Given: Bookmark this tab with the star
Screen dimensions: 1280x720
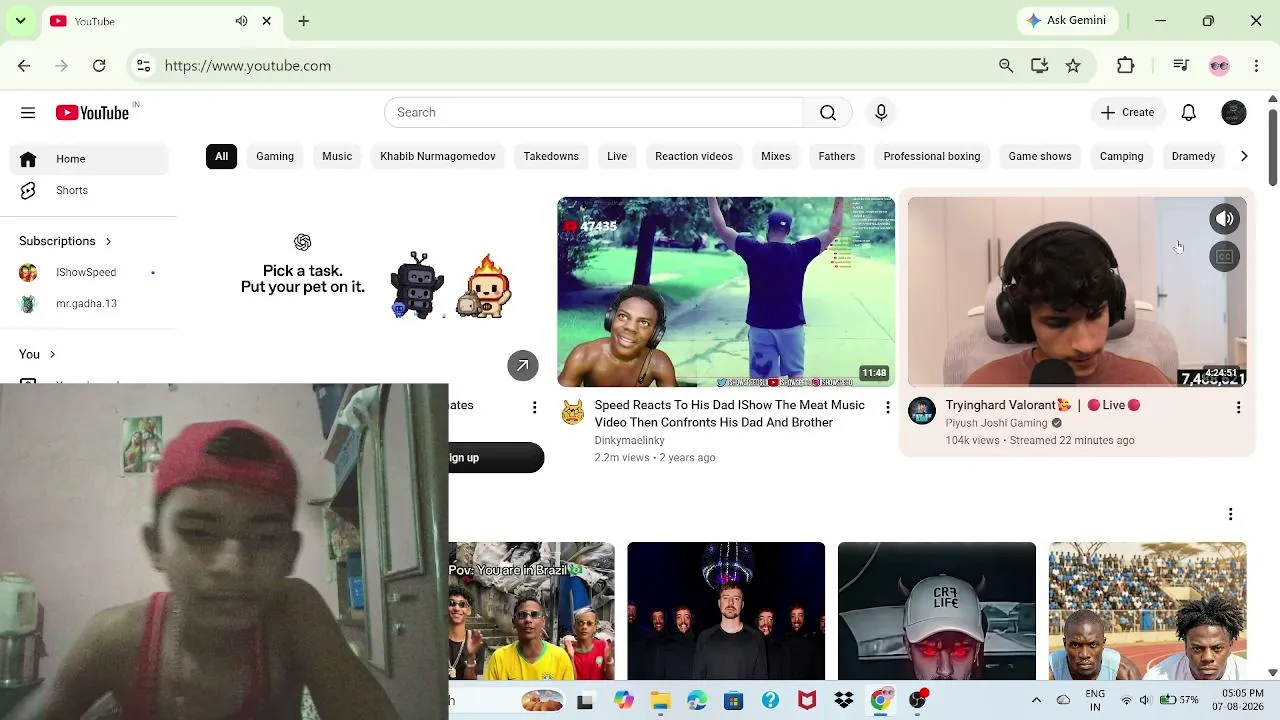Looking at the screenshot, I should [1073, 66].
